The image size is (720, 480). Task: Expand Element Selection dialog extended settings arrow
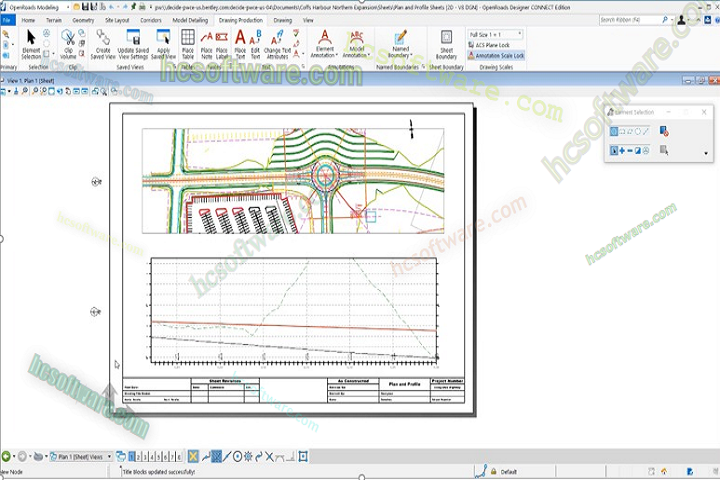(706, 153)
